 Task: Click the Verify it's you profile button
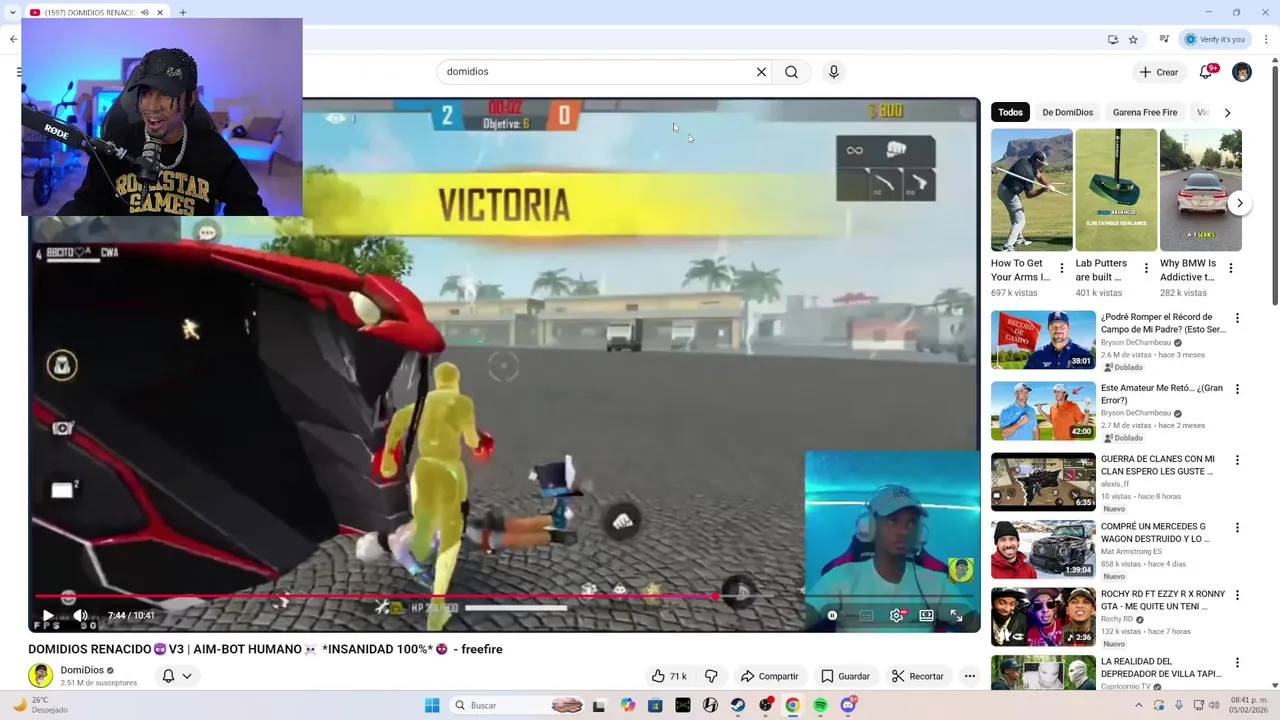(x=1215, y=39)
